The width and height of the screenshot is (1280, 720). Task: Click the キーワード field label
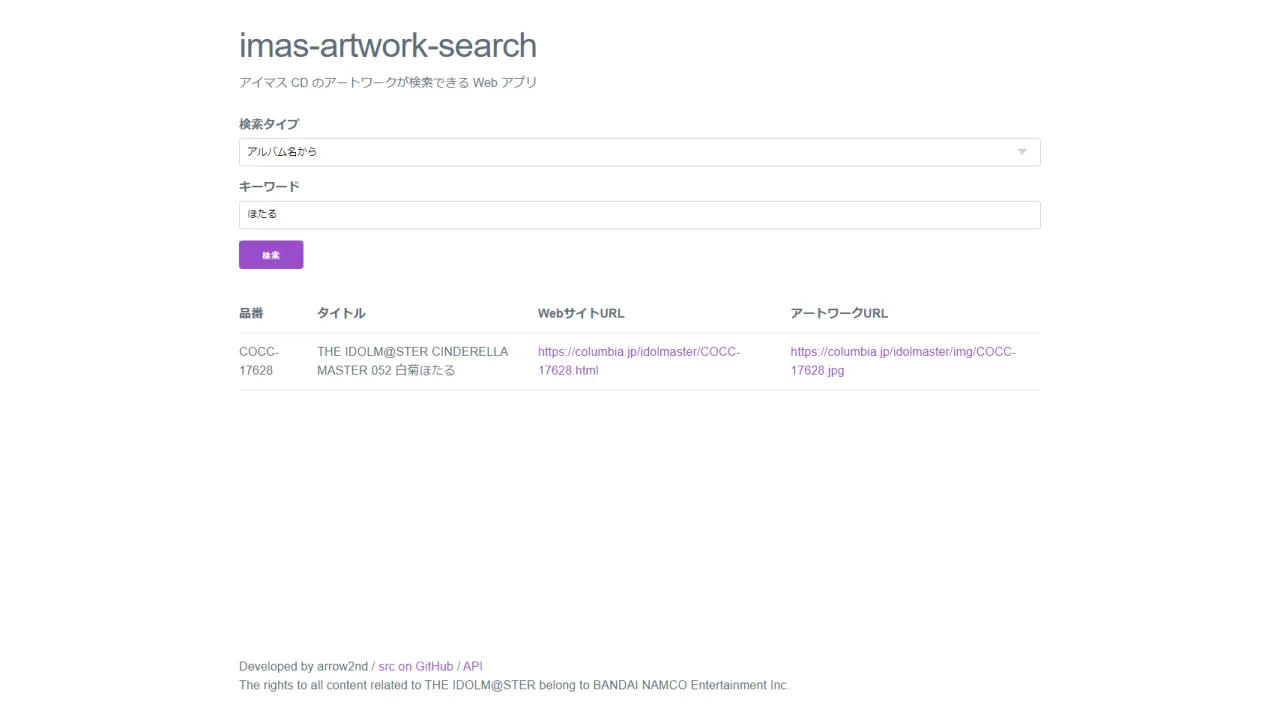click(x=269, y=186)
